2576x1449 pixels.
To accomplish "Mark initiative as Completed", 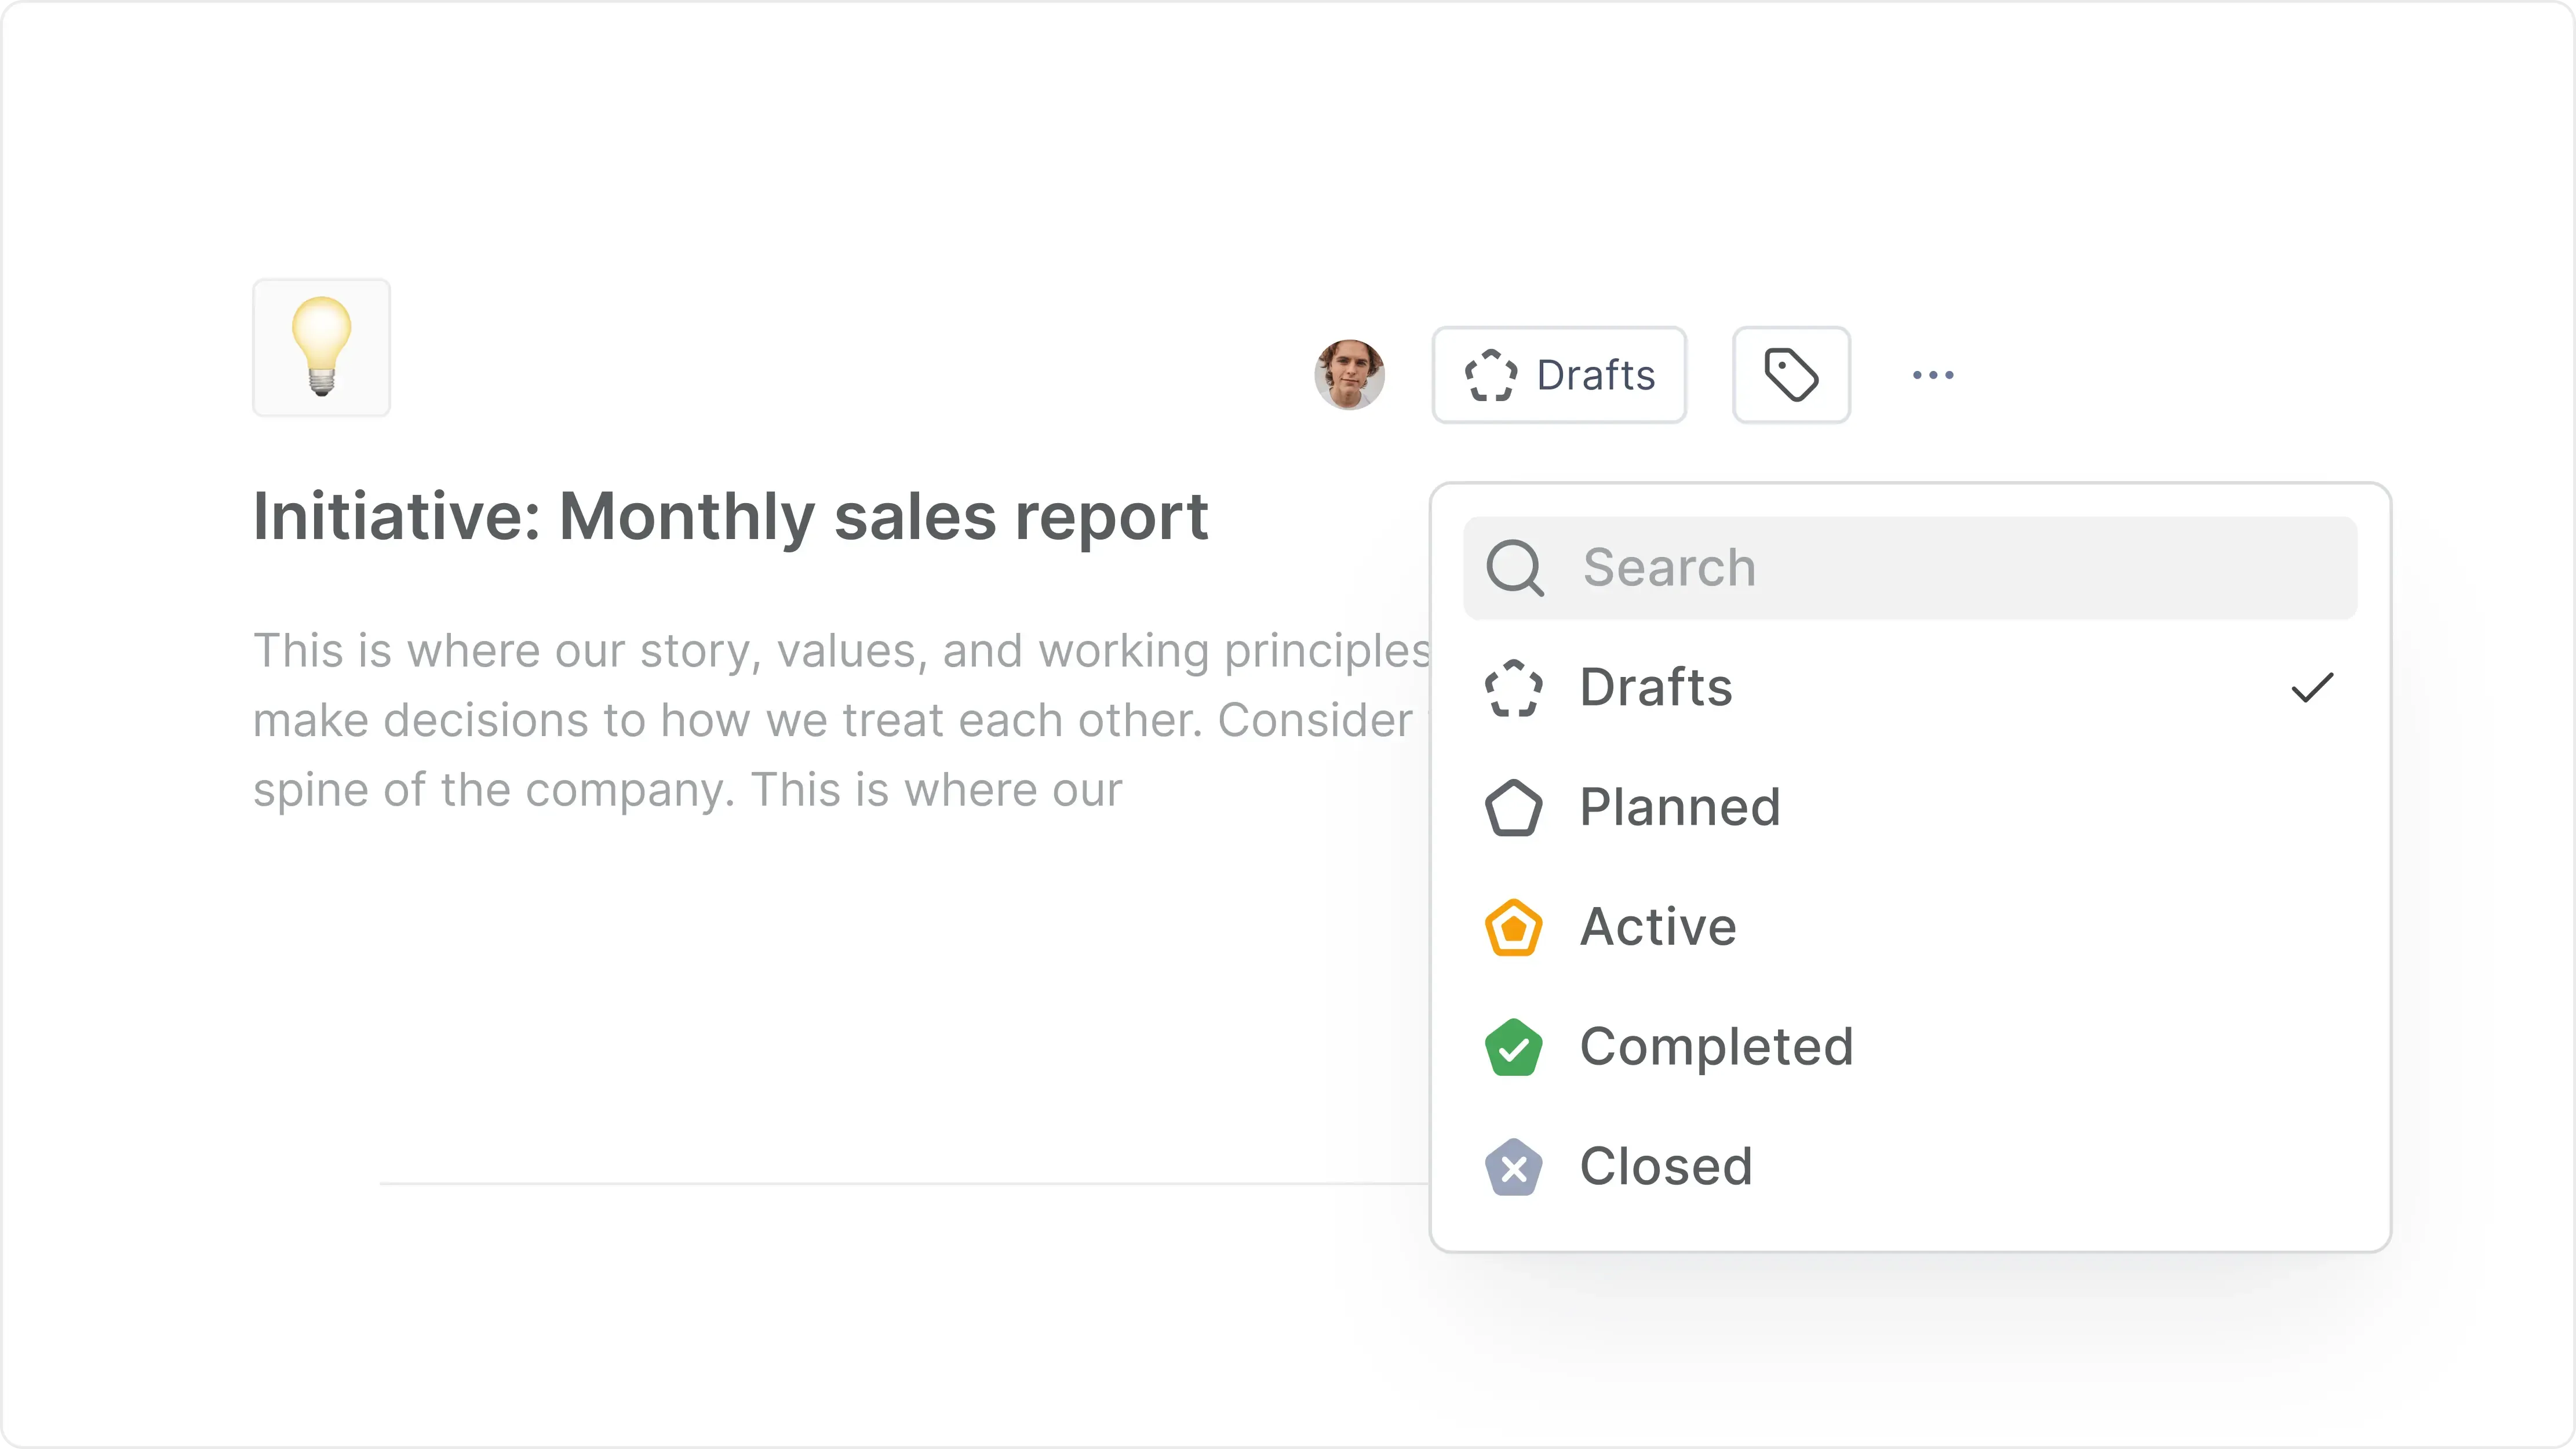I will pos(1716,1047).
